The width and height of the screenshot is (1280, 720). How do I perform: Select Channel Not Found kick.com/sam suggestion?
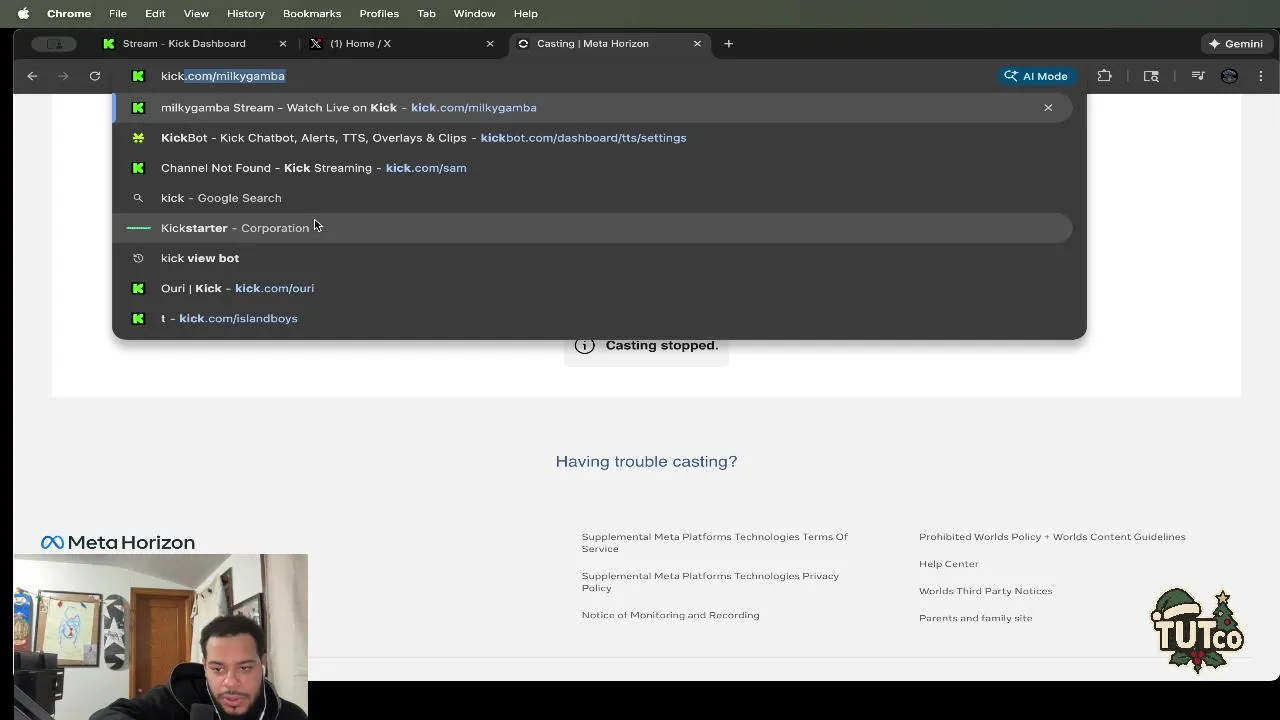592,168
